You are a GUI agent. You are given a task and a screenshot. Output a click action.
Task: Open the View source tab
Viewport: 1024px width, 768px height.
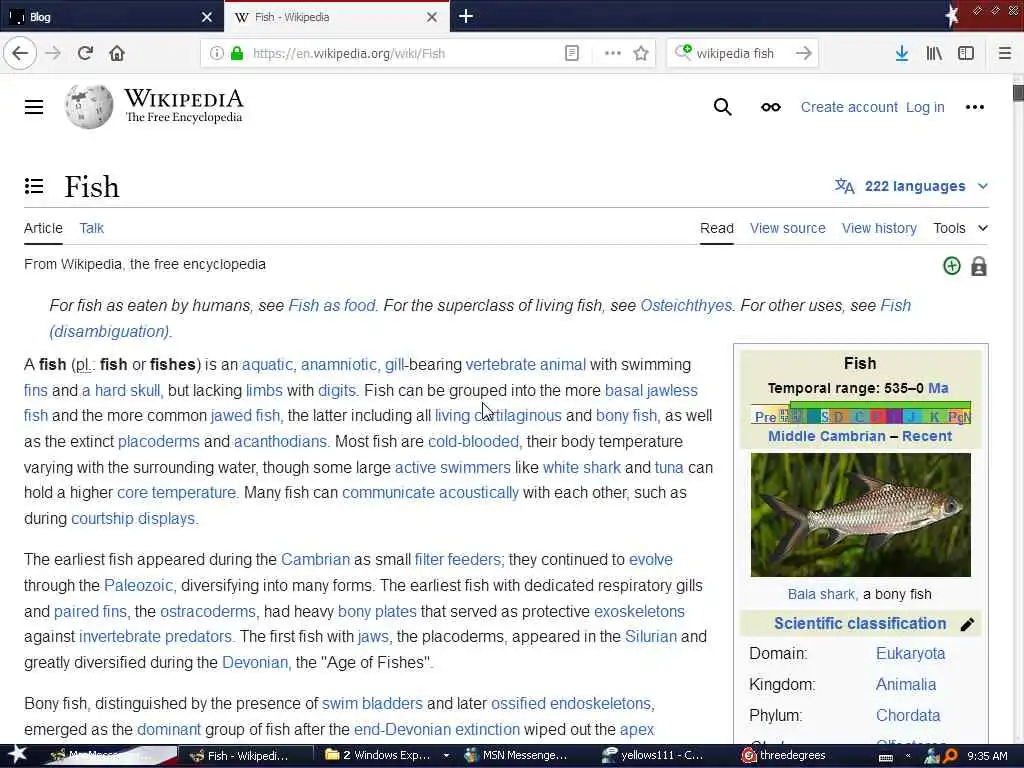pos(788,228)
